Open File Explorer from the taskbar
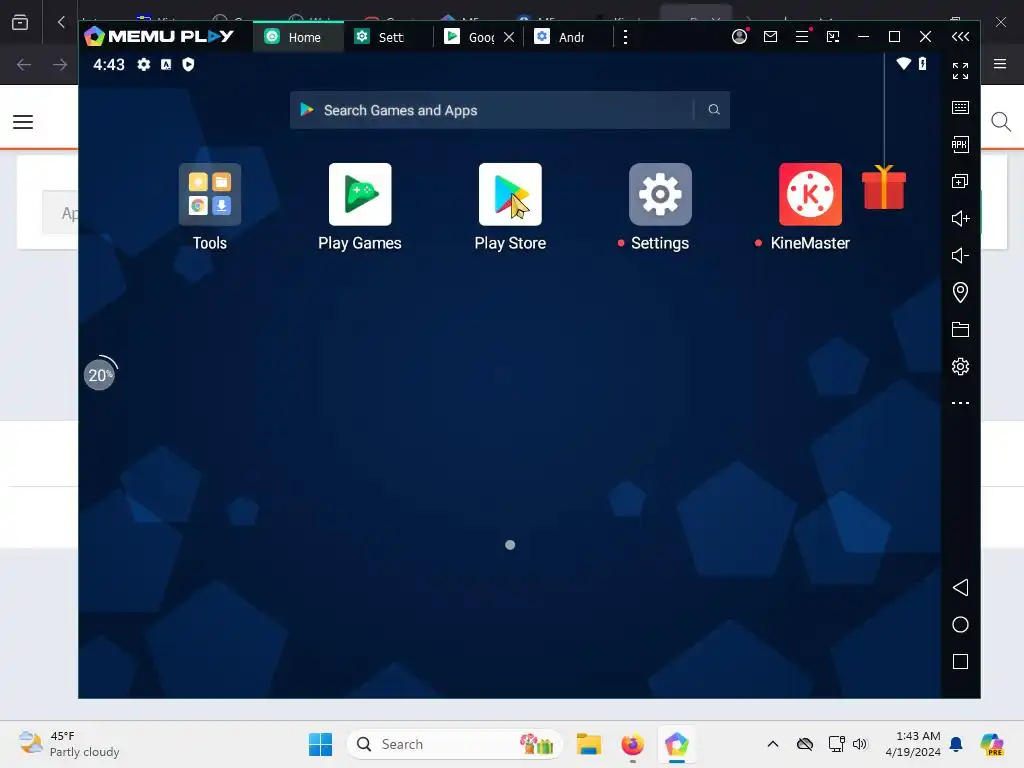This screenshot has width=1024, height=768. tap(588, 744)
